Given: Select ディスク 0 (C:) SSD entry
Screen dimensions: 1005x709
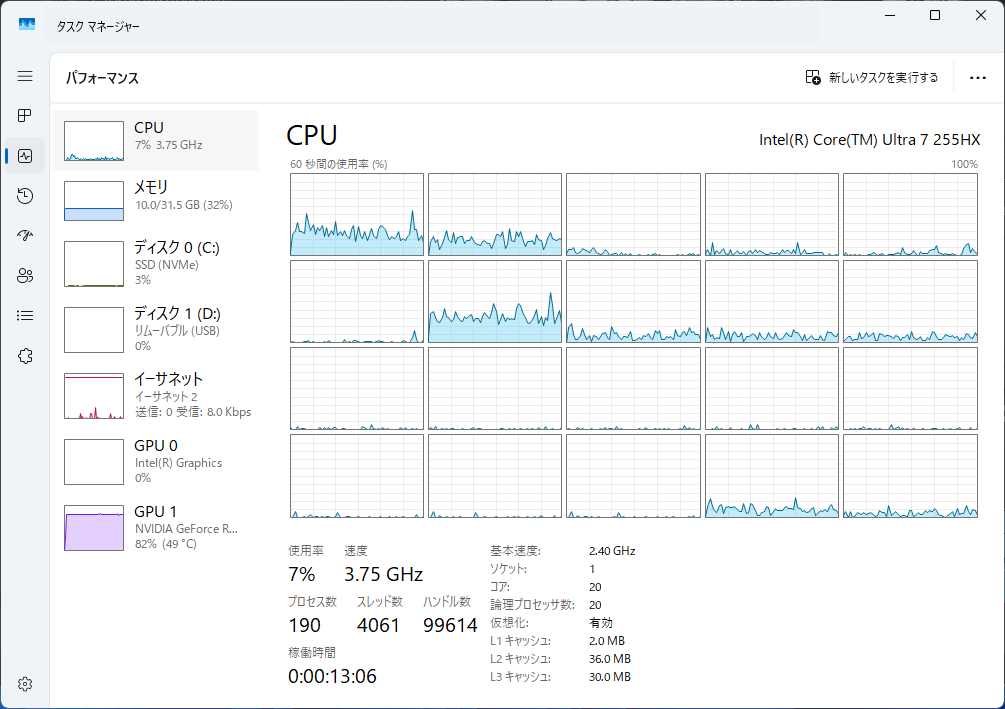Looking at the screenshot, I should [x=156, y=263].
